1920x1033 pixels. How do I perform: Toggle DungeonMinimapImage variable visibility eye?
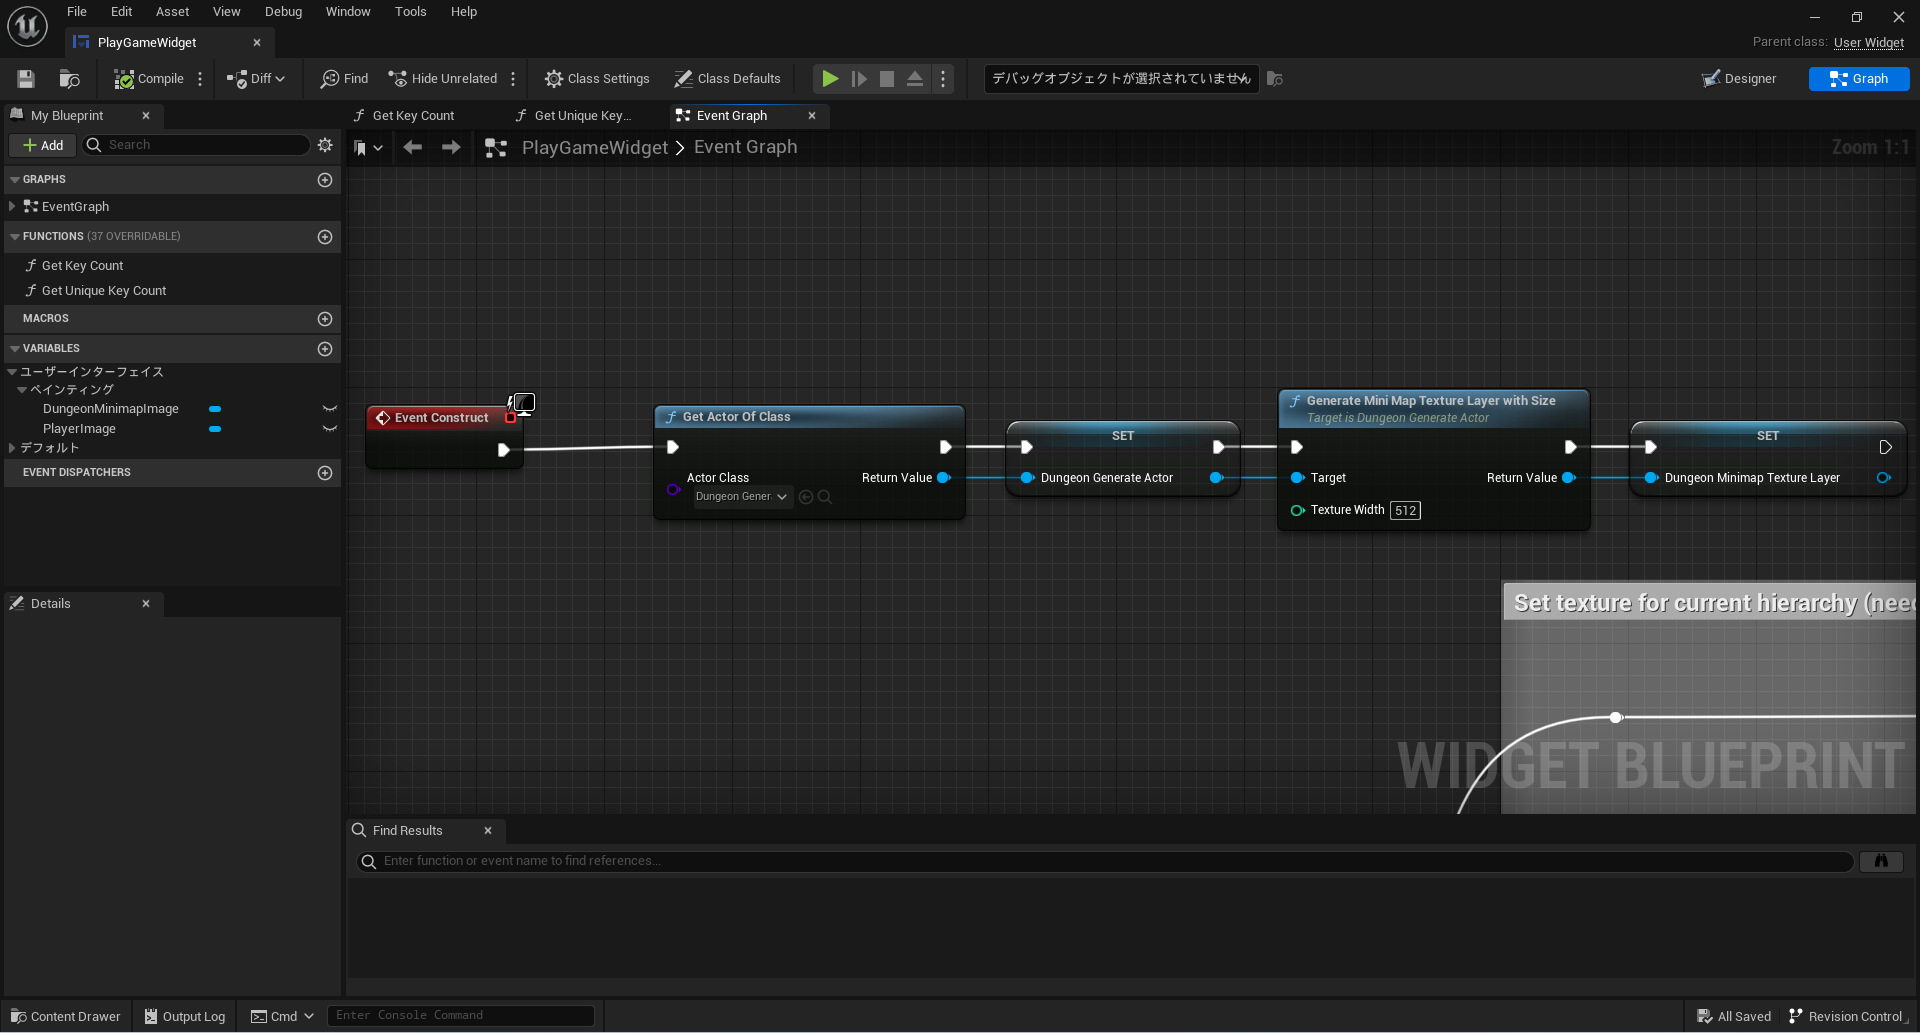tap(329, 409)
